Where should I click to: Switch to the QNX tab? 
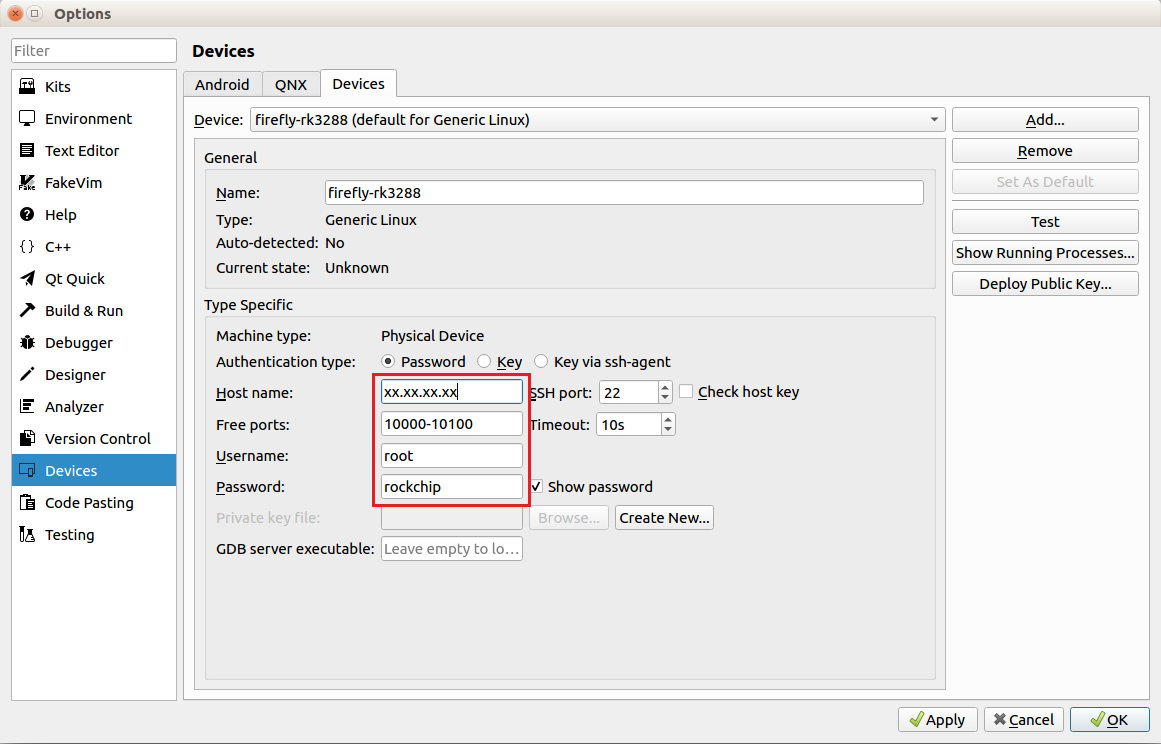click(291, 85)
